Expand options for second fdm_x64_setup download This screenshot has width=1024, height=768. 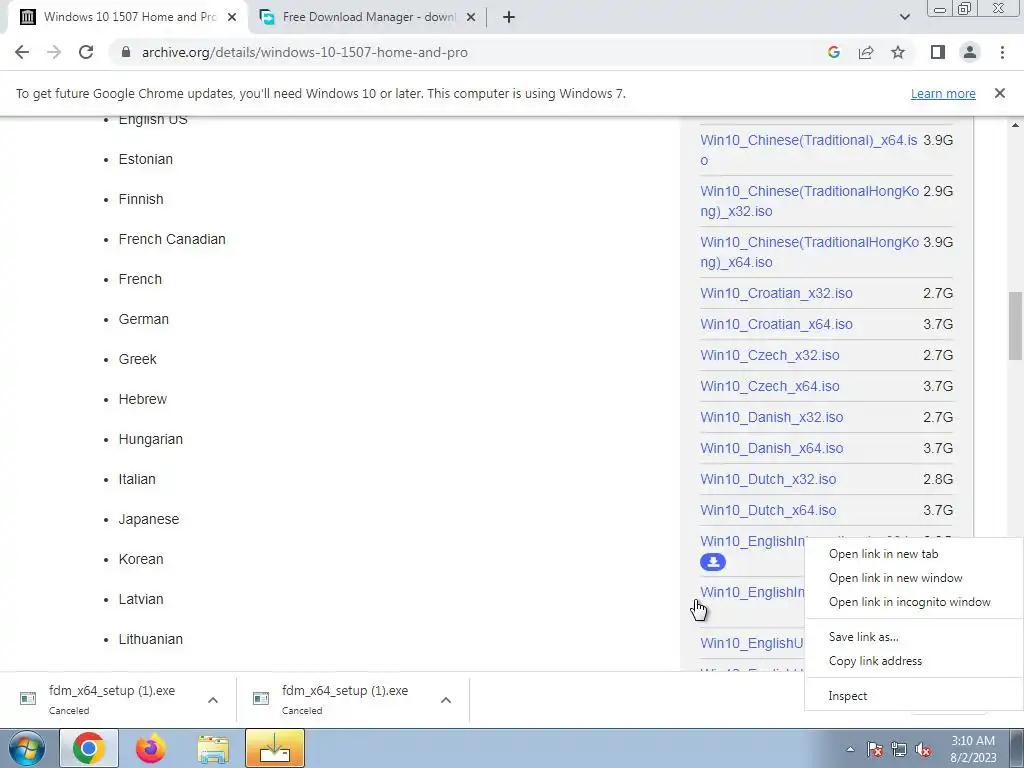tap(446, 700)
